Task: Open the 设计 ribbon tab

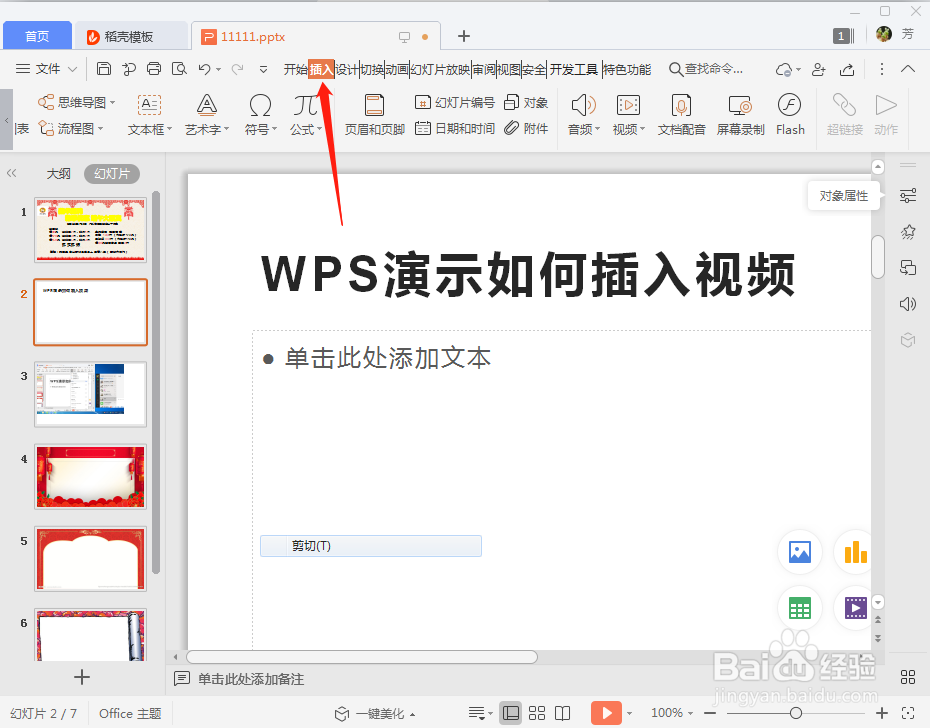Action: (x=347, y=69)
